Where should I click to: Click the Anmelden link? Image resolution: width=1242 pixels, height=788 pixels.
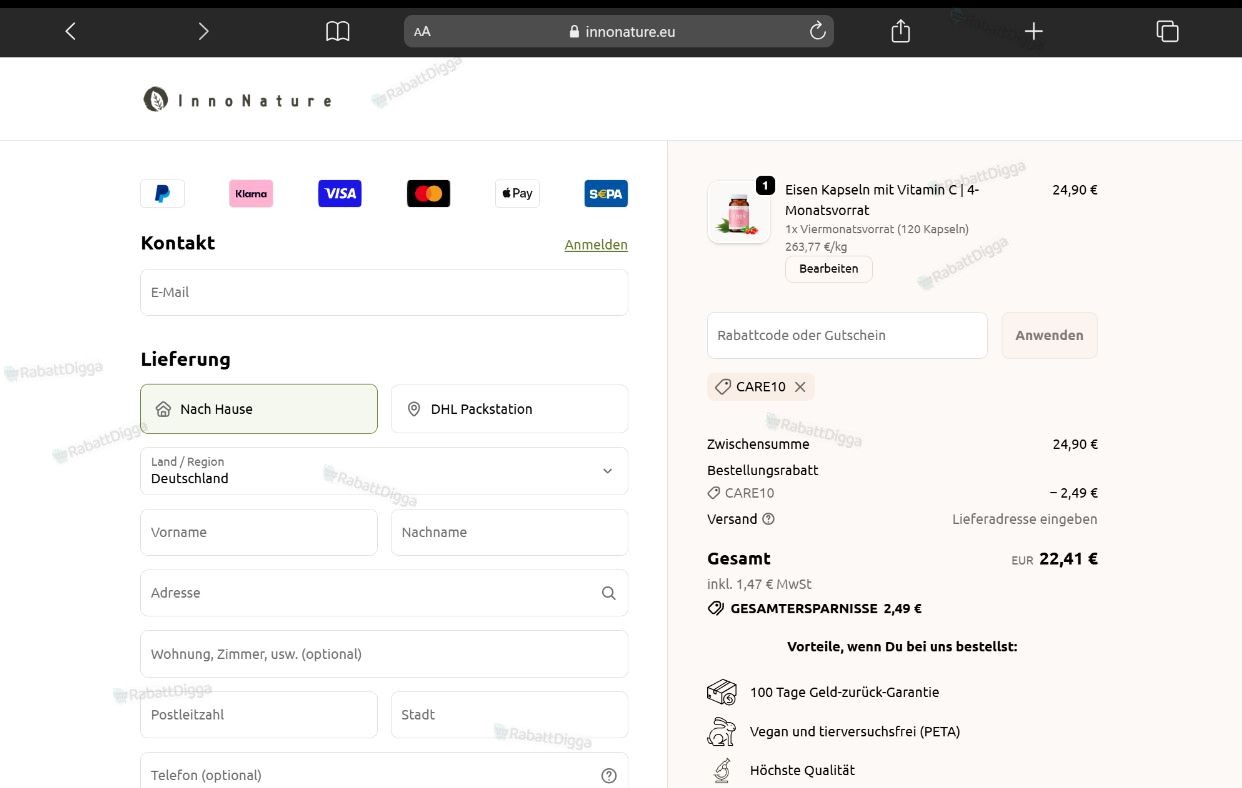(596, 245)
